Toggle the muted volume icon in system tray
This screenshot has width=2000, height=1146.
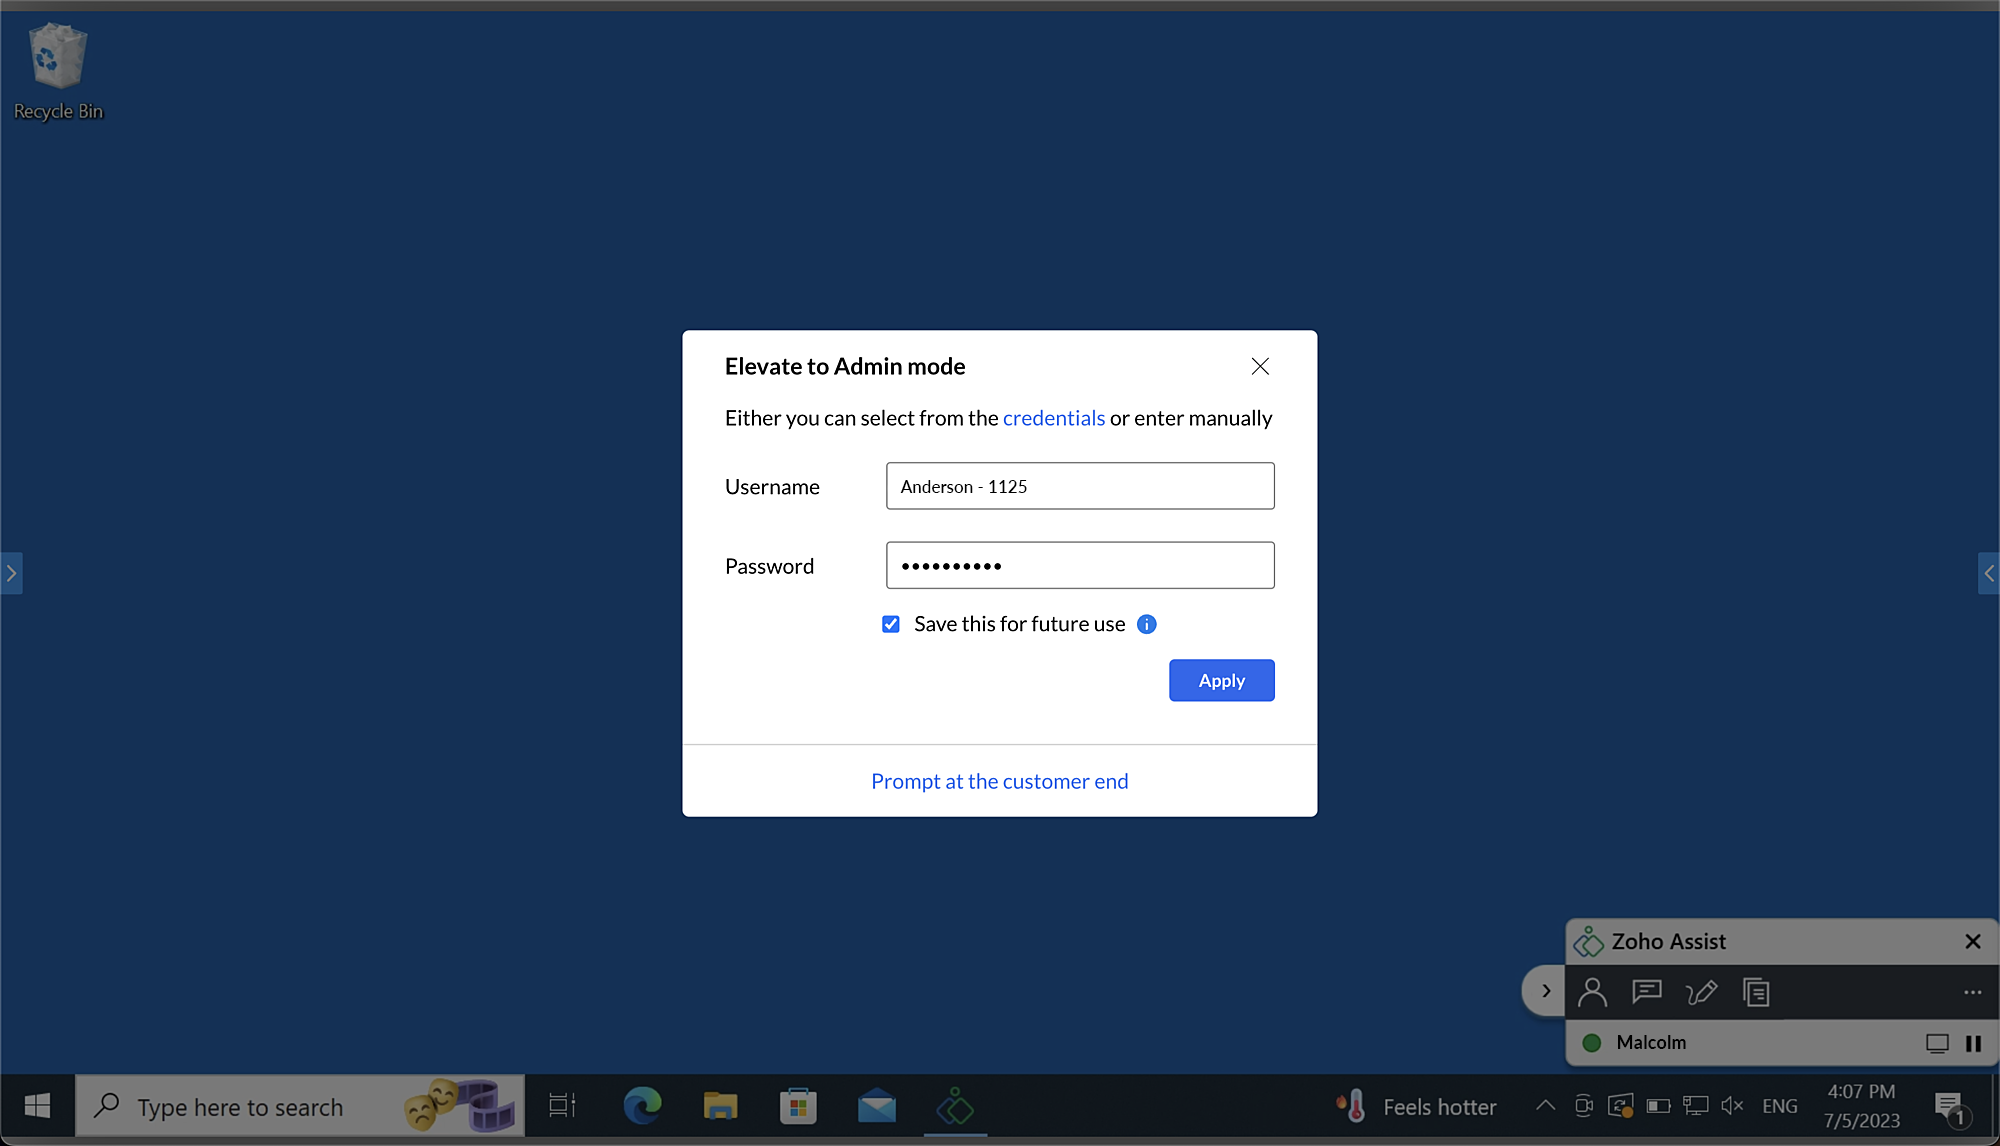pos(1732,1105)
